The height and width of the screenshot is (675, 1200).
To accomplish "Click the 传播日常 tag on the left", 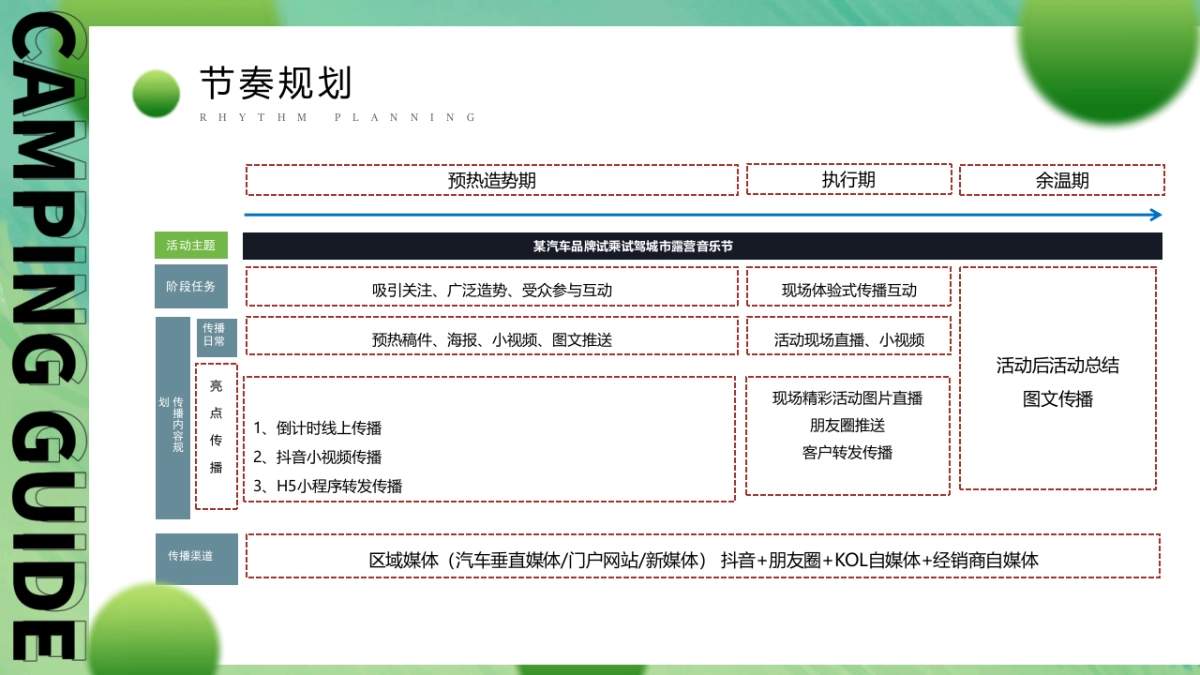I will [x=216, y=337].
